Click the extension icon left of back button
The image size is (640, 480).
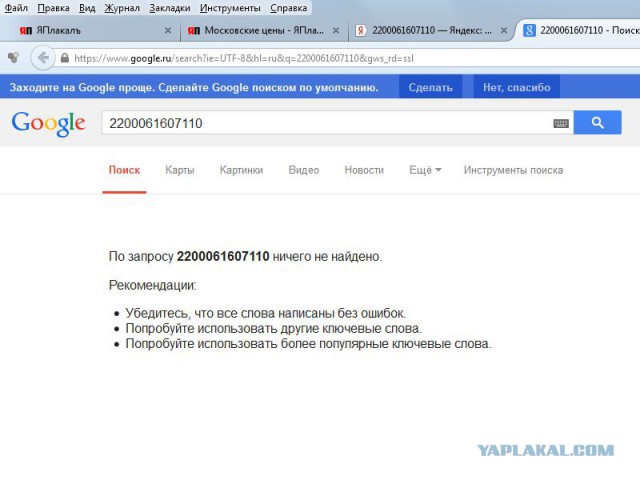pos(13,58)
